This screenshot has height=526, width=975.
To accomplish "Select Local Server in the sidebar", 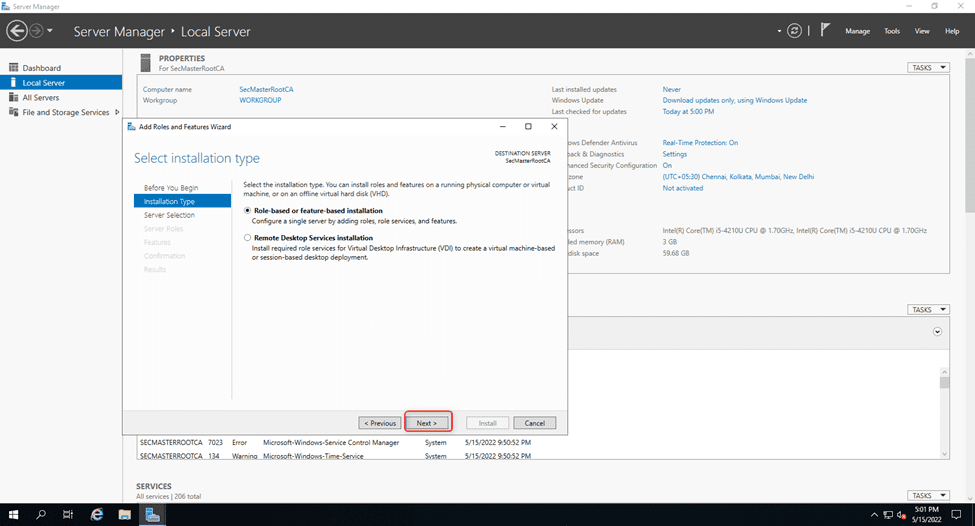I will click(x=61, y=83).
